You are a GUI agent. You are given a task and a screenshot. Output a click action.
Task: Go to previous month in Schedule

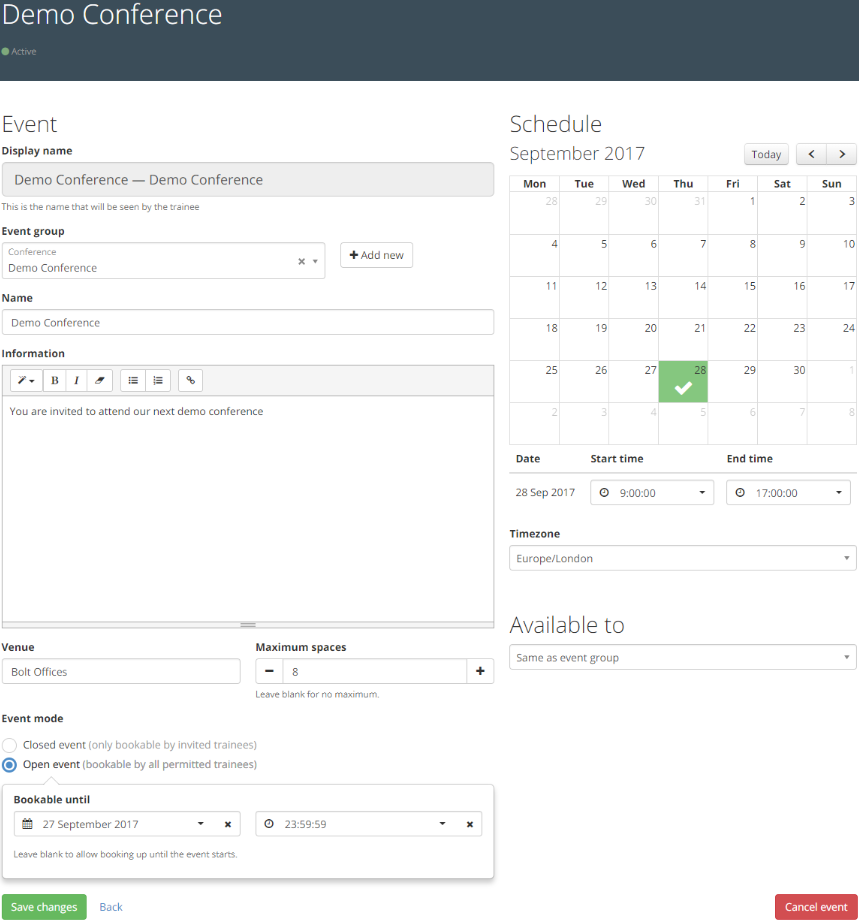tap(811, 154)
